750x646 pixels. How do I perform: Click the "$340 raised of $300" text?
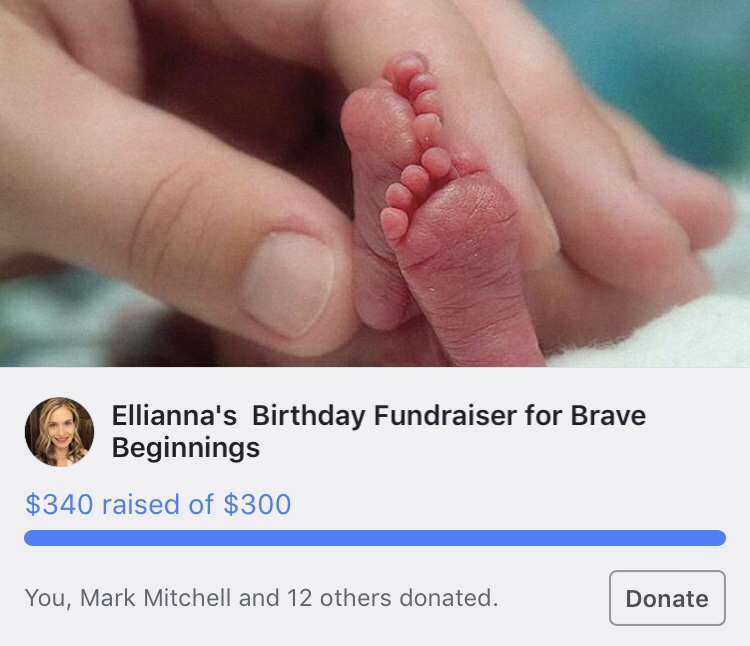point(158,504)
